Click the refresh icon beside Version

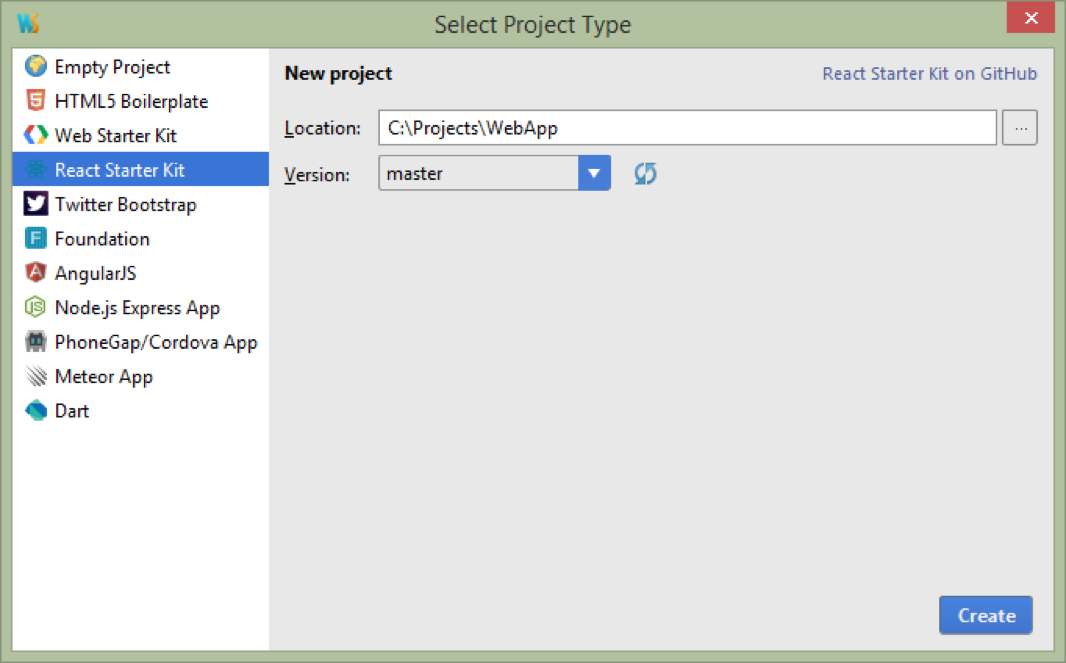pyautogui.click(x=645, y=173)
